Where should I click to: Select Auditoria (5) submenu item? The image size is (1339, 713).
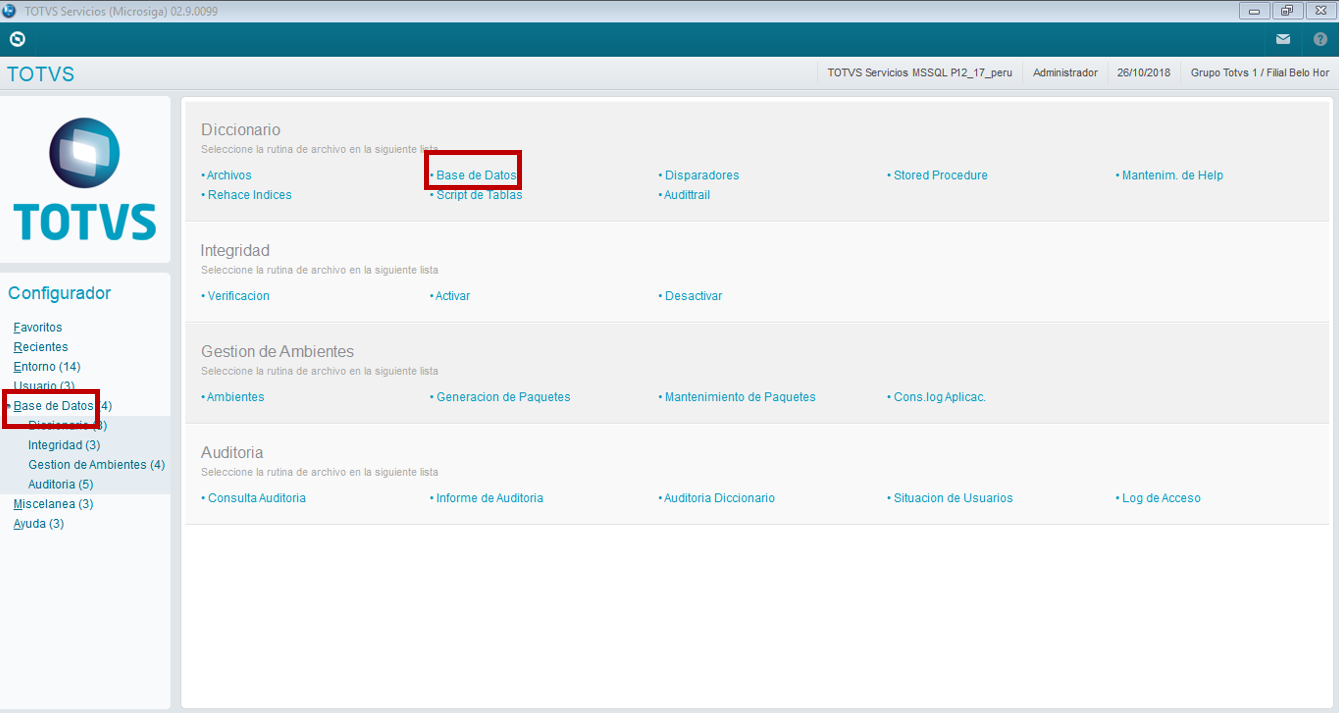click(x=60, y=484)
